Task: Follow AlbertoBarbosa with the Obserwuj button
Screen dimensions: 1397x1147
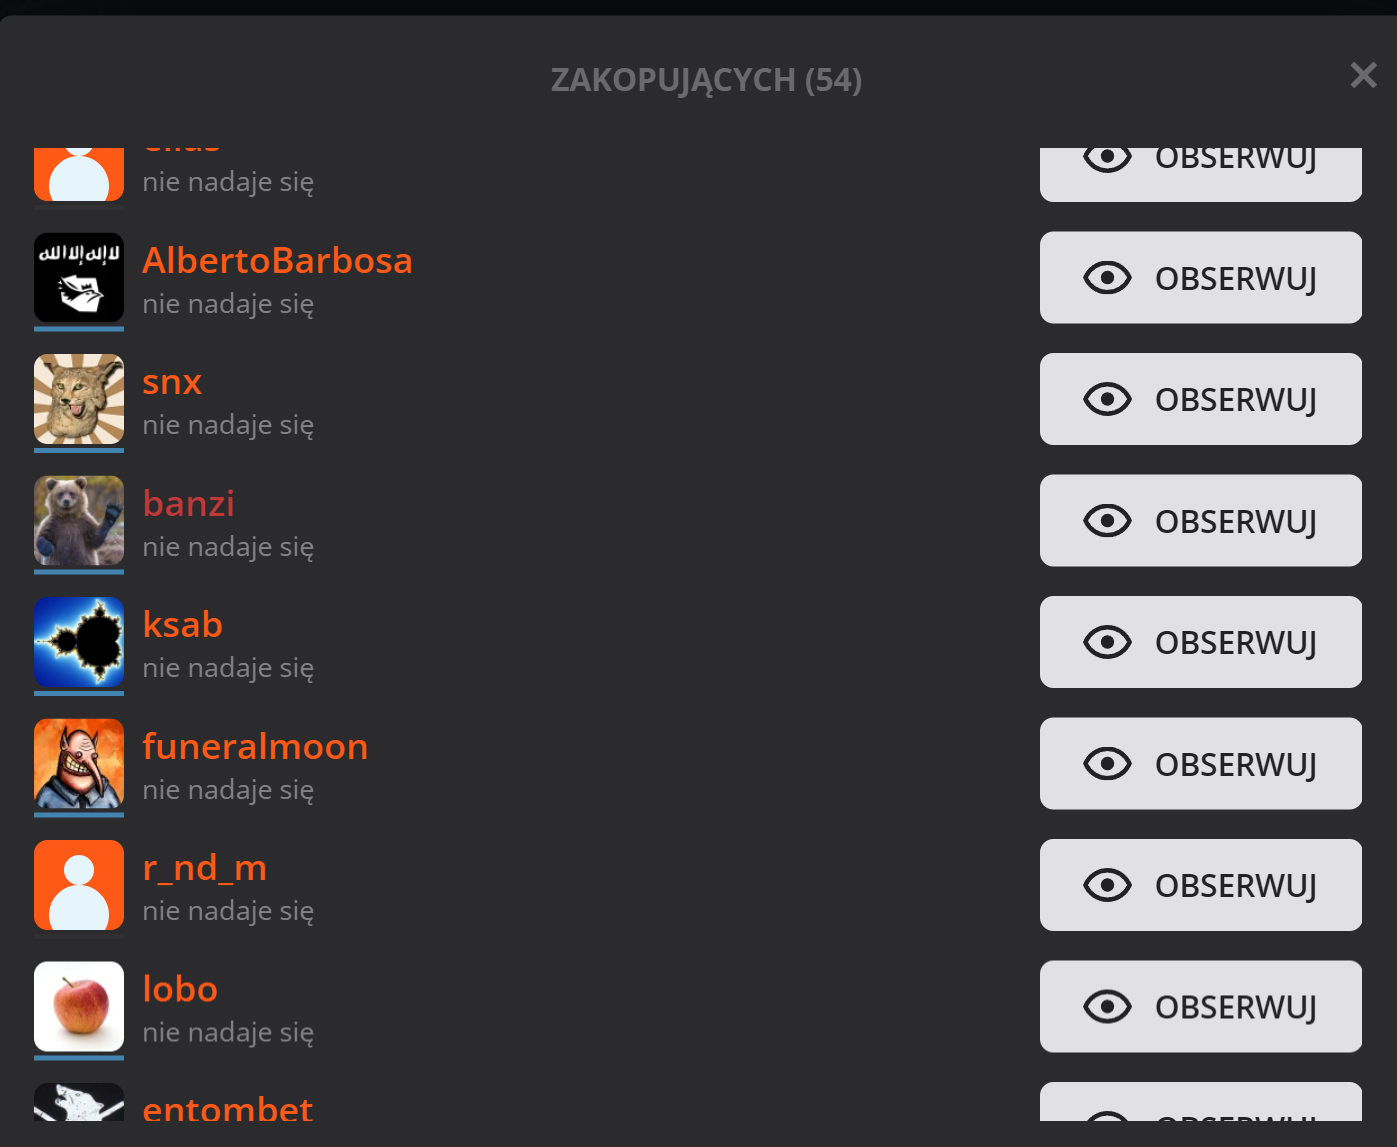Action: click(1200, 278)
